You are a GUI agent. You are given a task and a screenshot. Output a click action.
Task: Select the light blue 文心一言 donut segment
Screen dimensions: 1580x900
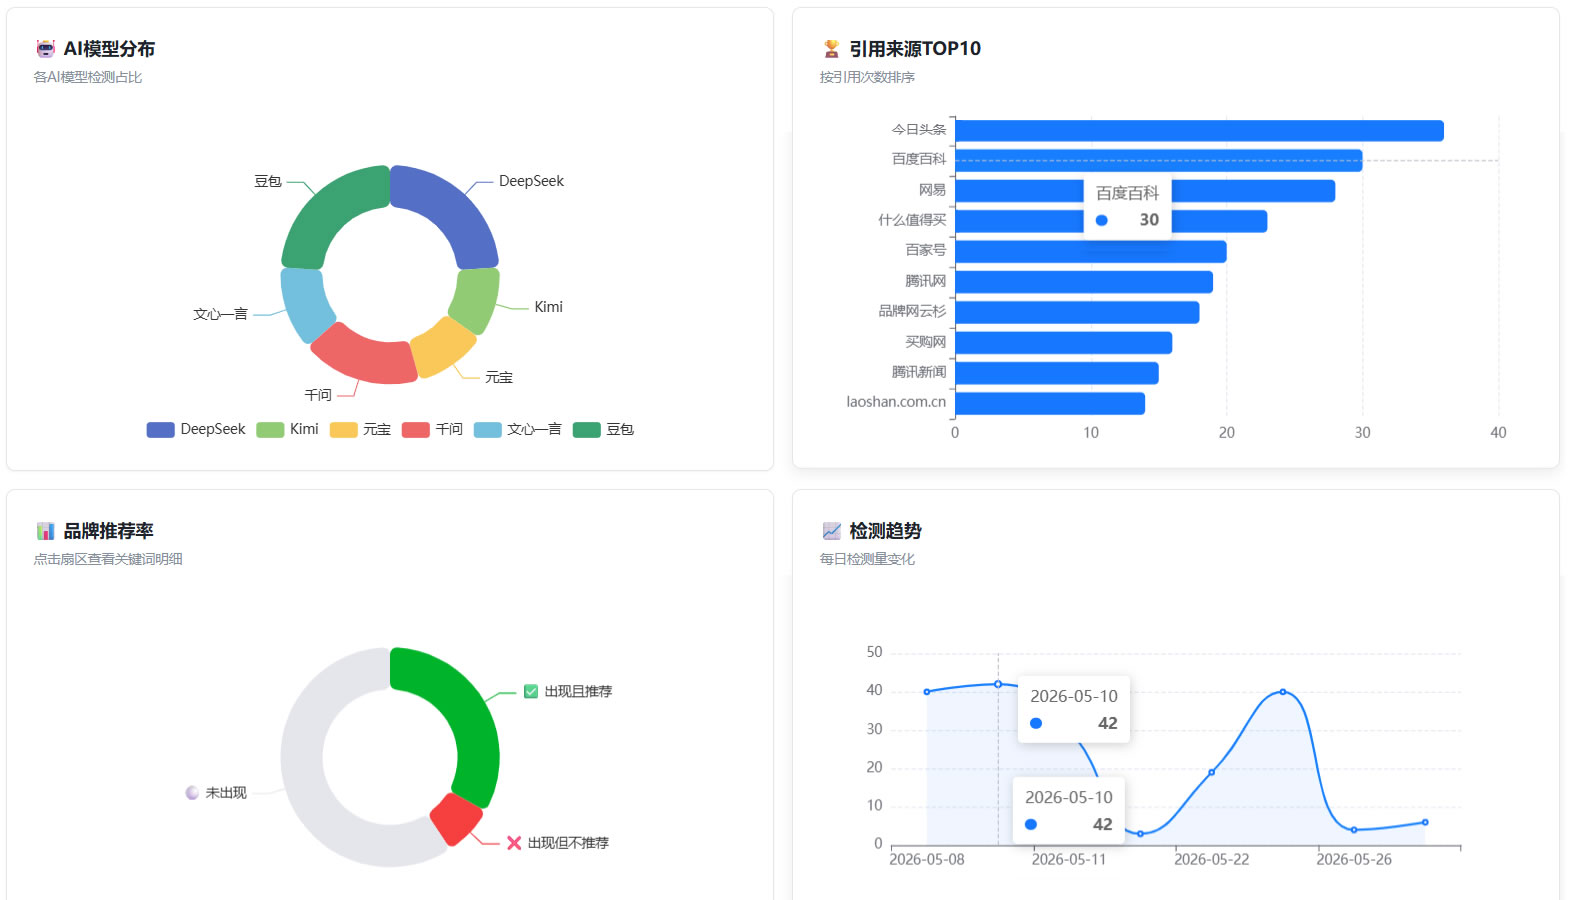303,305
